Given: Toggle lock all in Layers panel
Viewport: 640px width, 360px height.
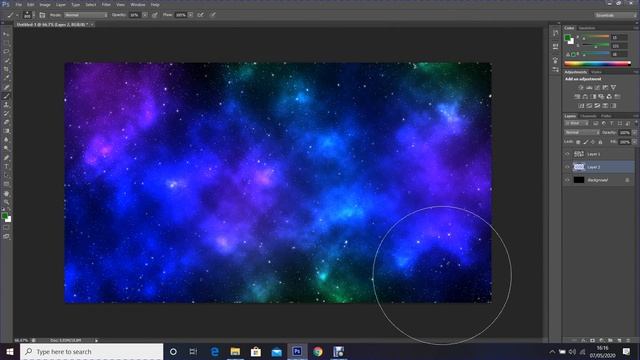Looking at the screenshot, I should pyautogui.click(x=600, y=142).
